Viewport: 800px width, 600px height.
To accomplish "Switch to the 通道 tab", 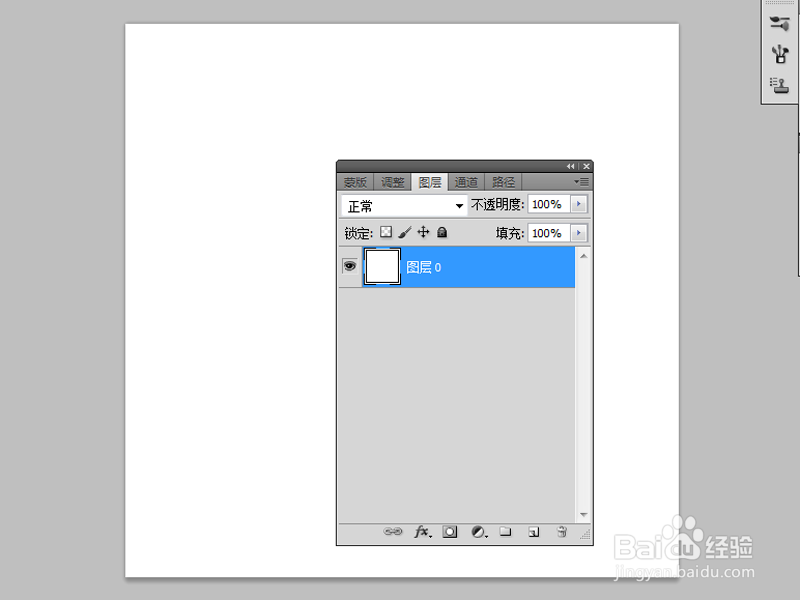I will 466,182.
